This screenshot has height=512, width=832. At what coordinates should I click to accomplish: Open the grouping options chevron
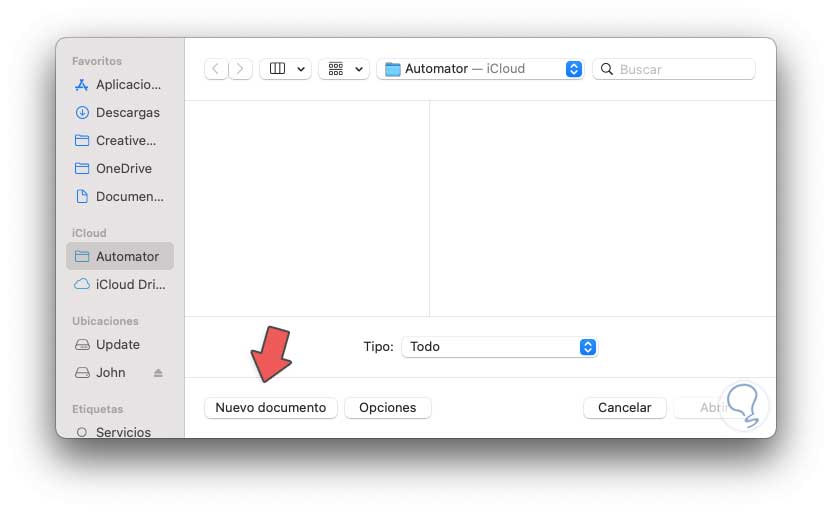pos(359,69)
